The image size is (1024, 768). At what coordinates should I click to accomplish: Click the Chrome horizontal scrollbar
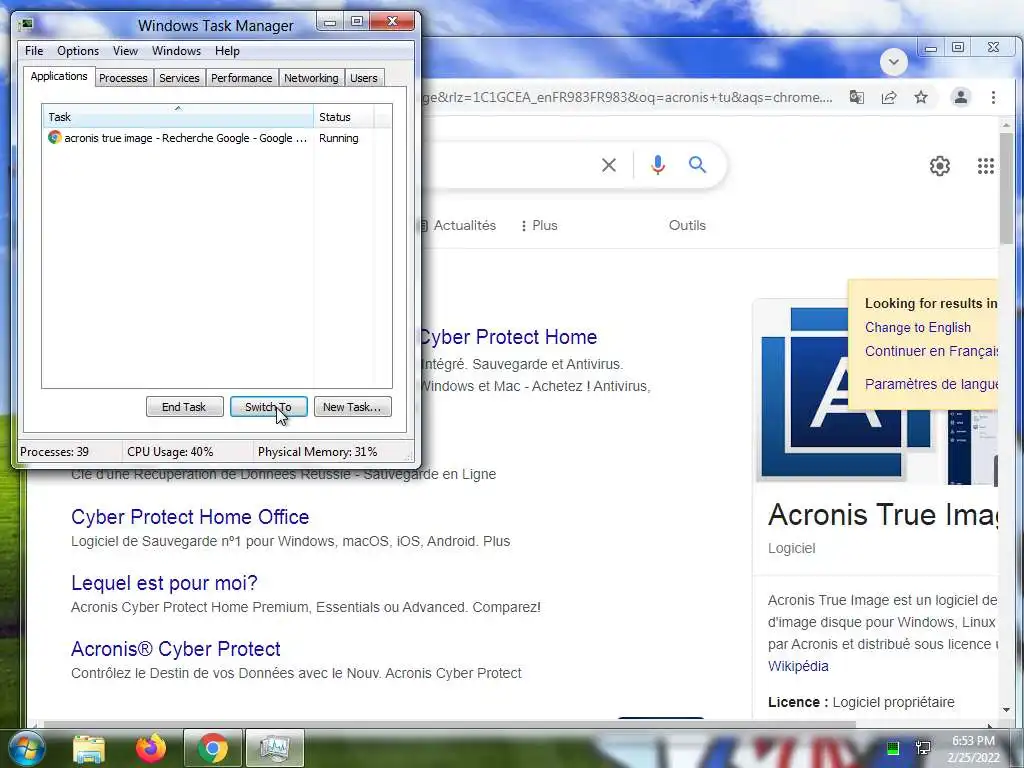tap(449, 724)
